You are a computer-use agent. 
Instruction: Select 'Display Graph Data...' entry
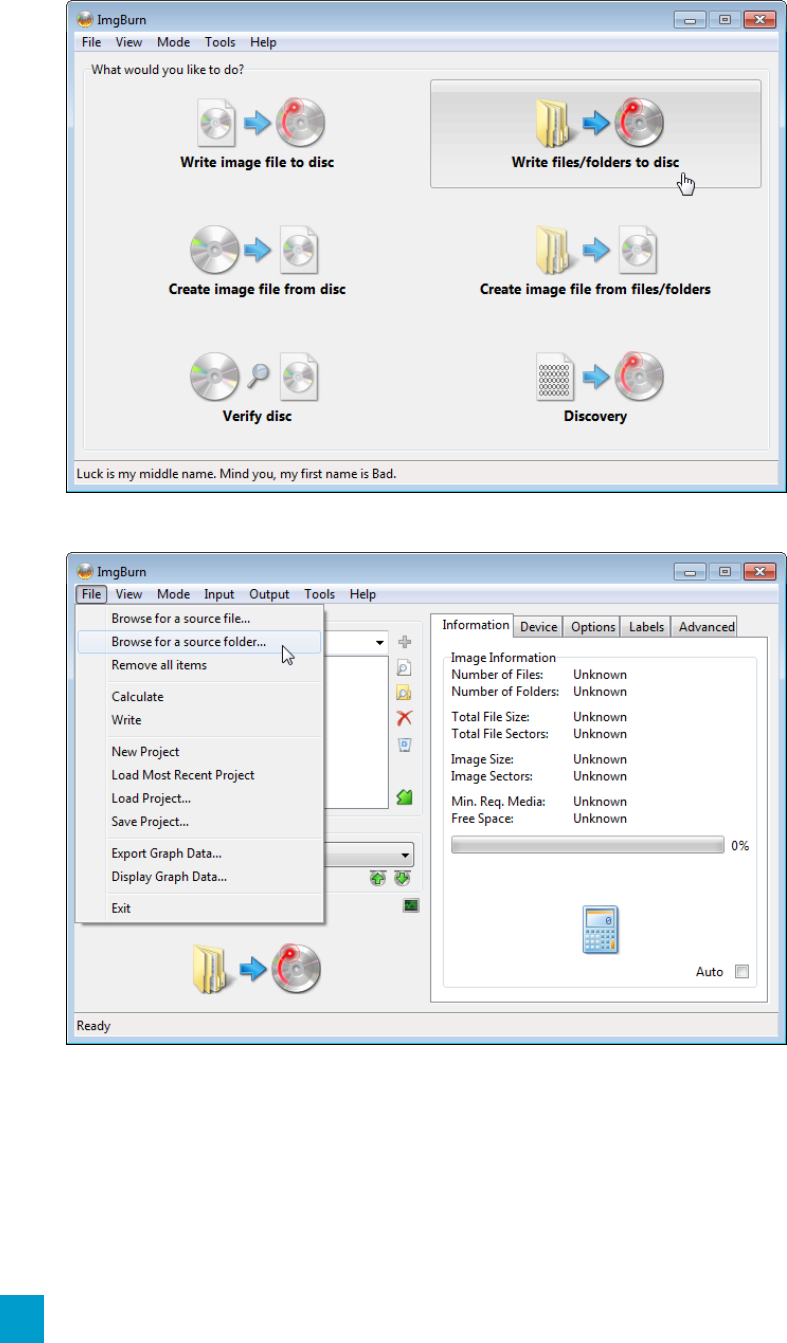(x=200, y=877)
